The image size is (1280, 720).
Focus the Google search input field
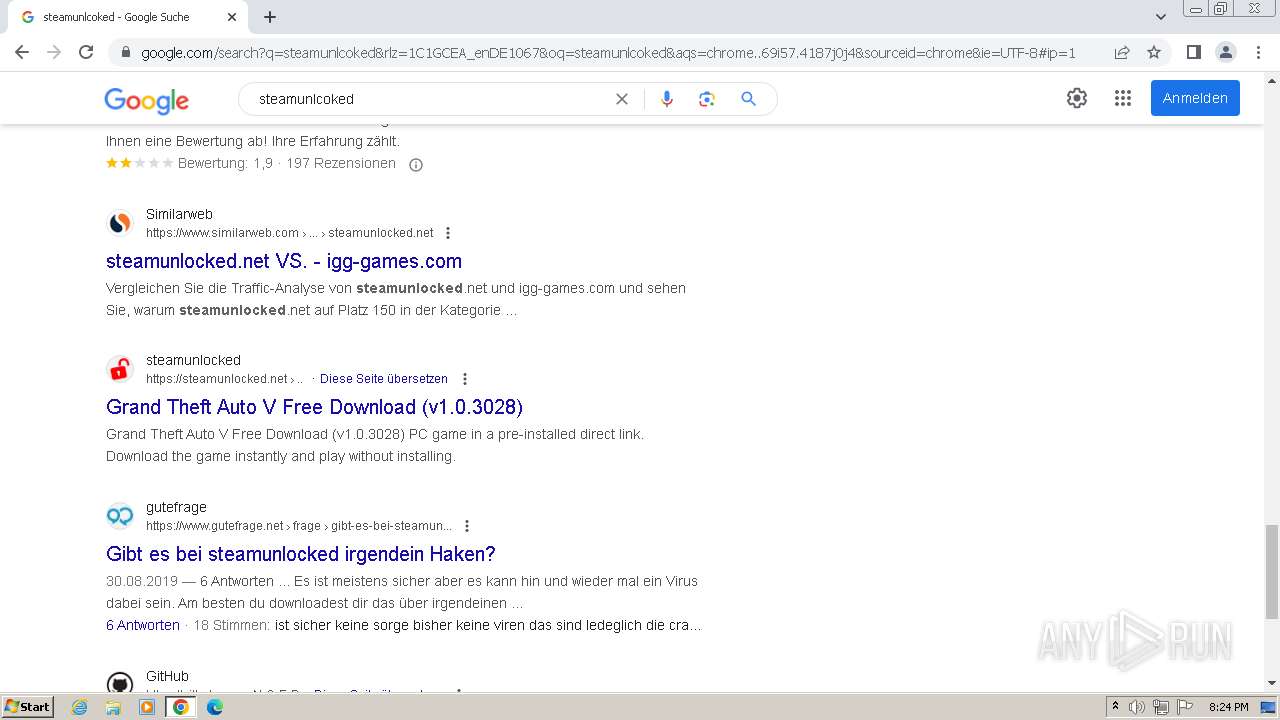pos(430,99)
